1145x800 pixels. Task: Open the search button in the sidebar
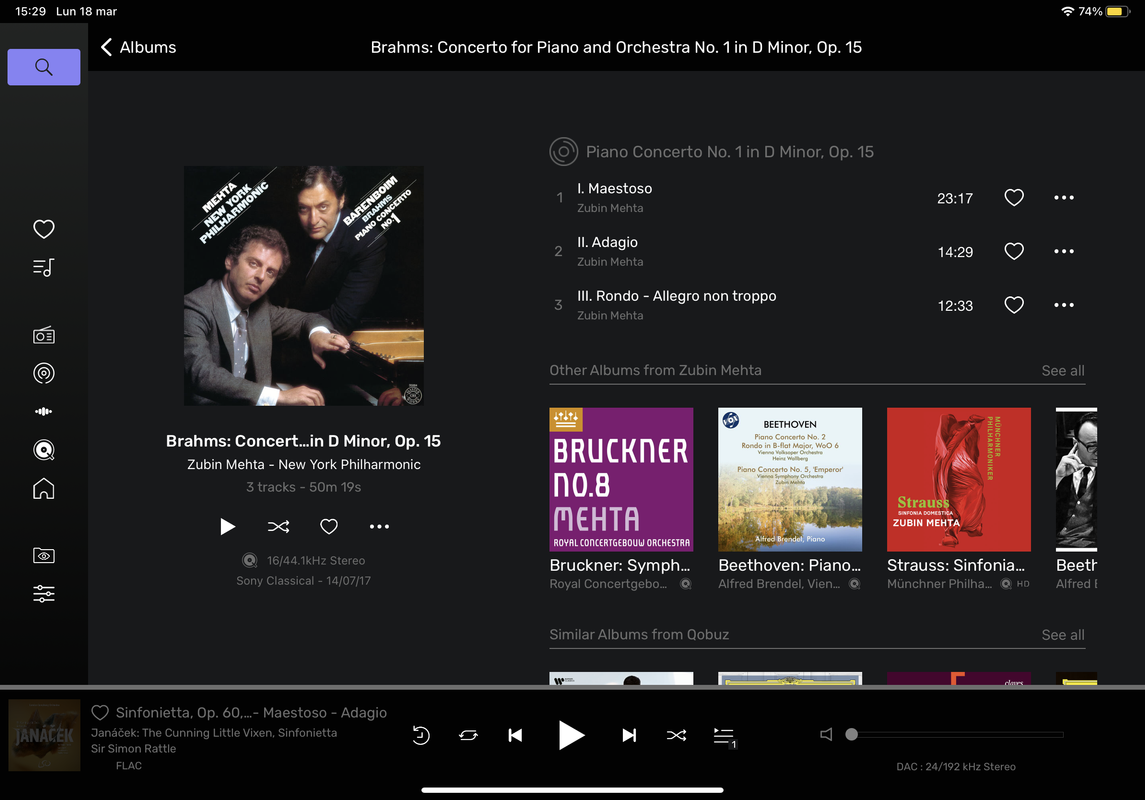(44, 67)
